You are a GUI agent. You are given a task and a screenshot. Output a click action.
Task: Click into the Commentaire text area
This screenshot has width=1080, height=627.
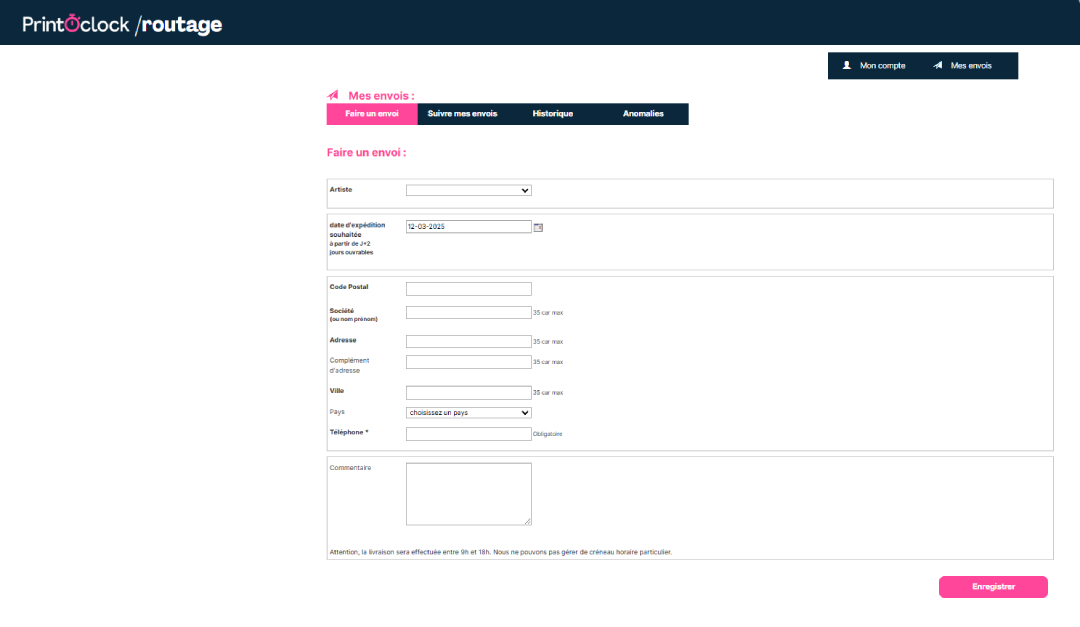tap(468, 494)
